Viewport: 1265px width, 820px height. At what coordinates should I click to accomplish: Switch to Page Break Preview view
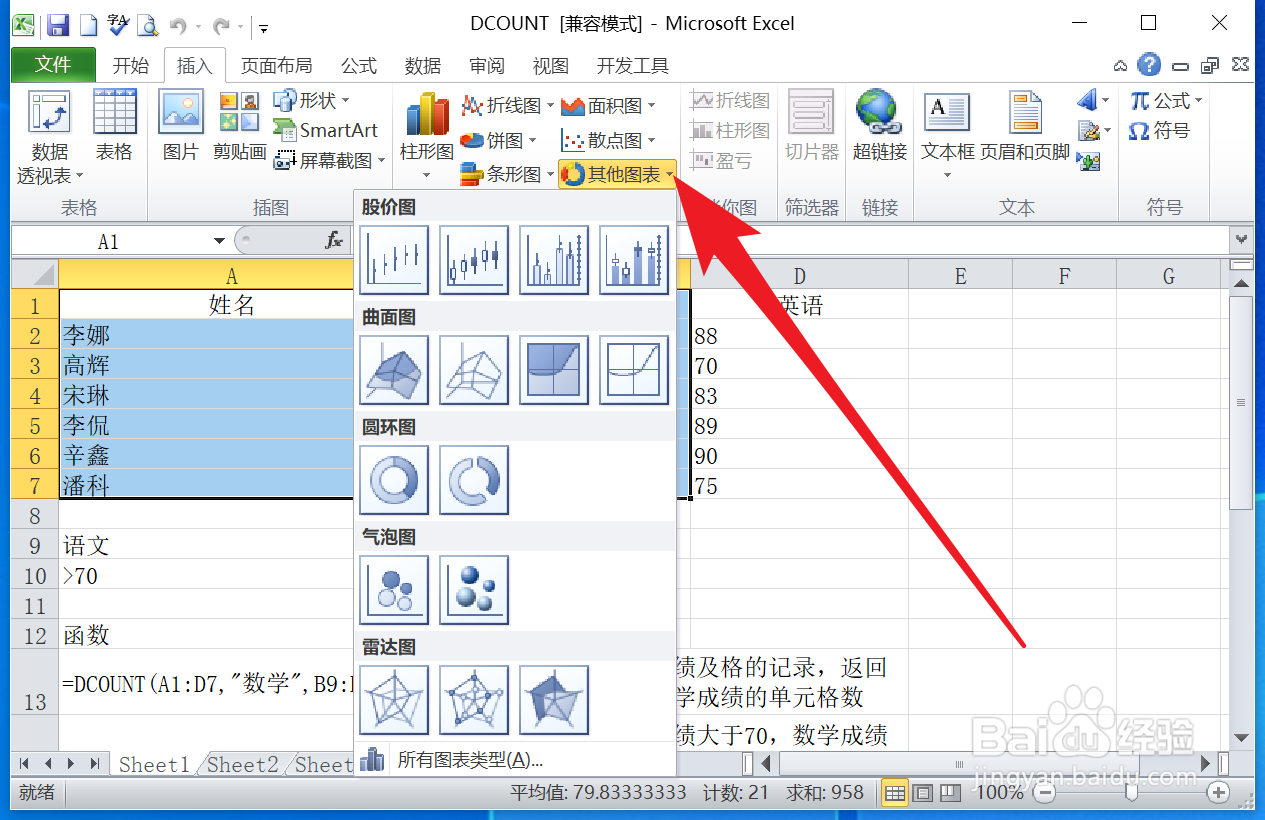(x=949, y=793)
